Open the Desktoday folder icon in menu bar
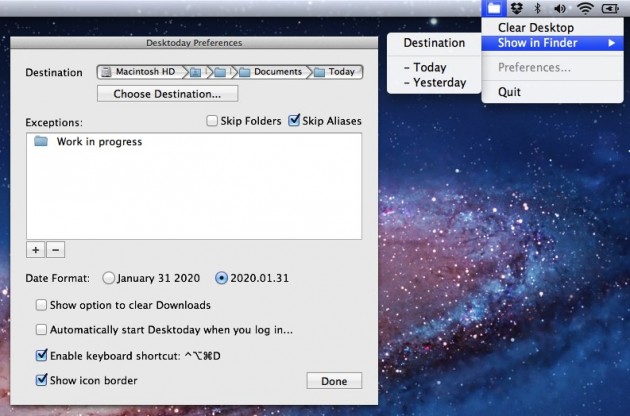This screenshot has width=630, height=416. click(494, 8)
